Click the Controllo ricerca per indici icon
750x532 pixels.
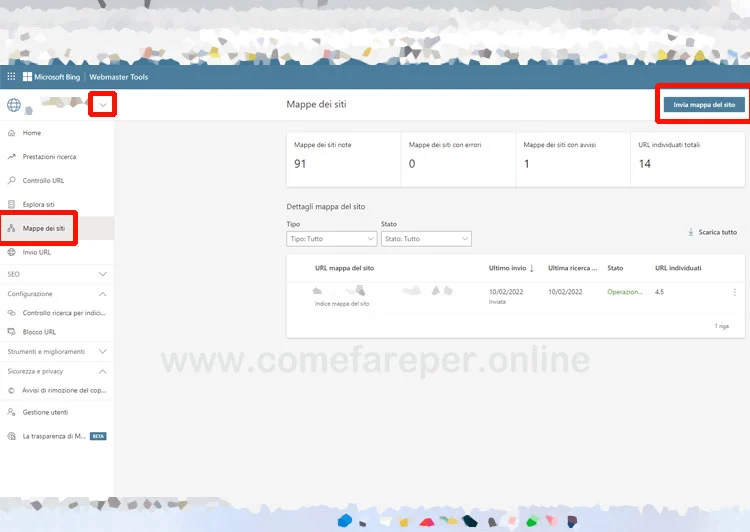pyautogui.click(x=11, y=313)
